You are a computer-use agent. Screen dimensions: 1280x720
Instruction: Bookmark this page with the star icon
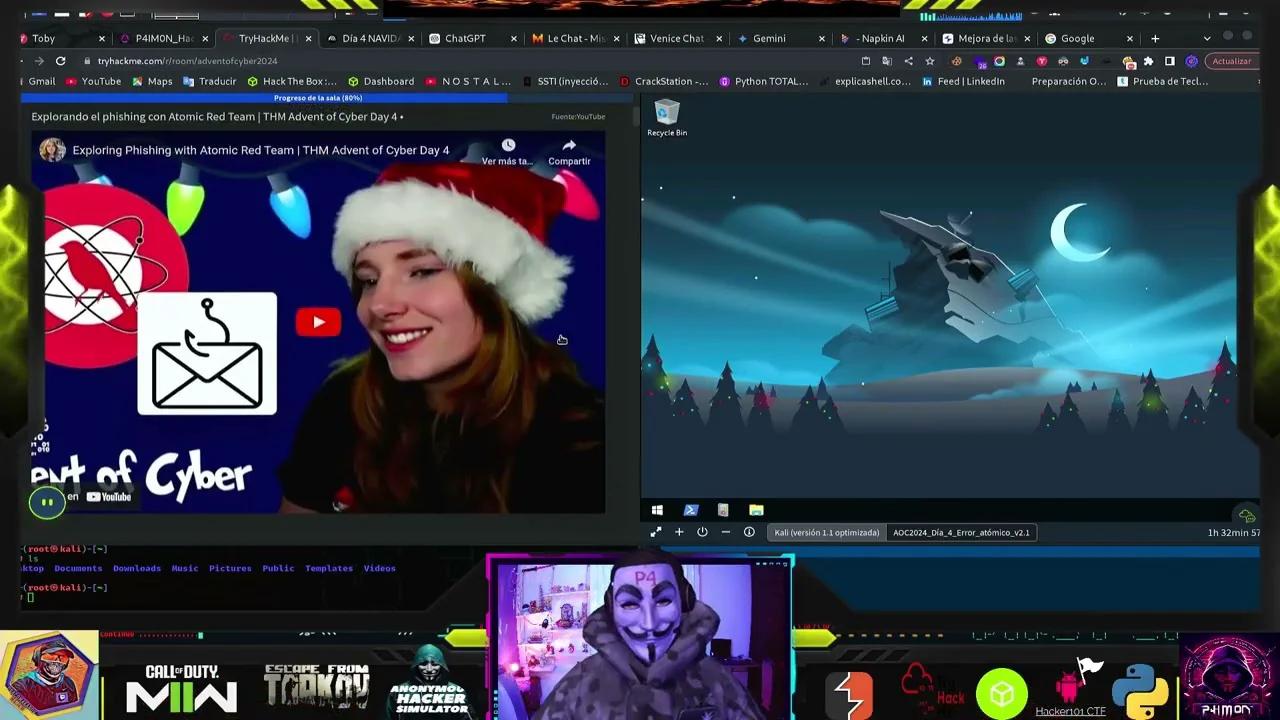click(x=929, y=61)
